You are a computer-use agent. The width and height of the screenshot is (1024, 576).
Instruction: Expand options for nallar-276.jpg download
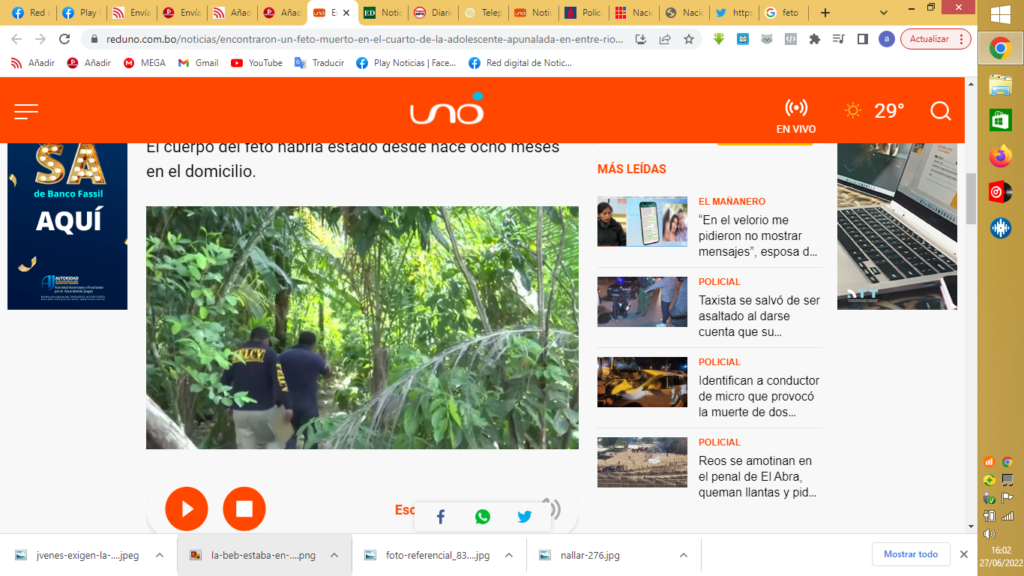(684, 555)
